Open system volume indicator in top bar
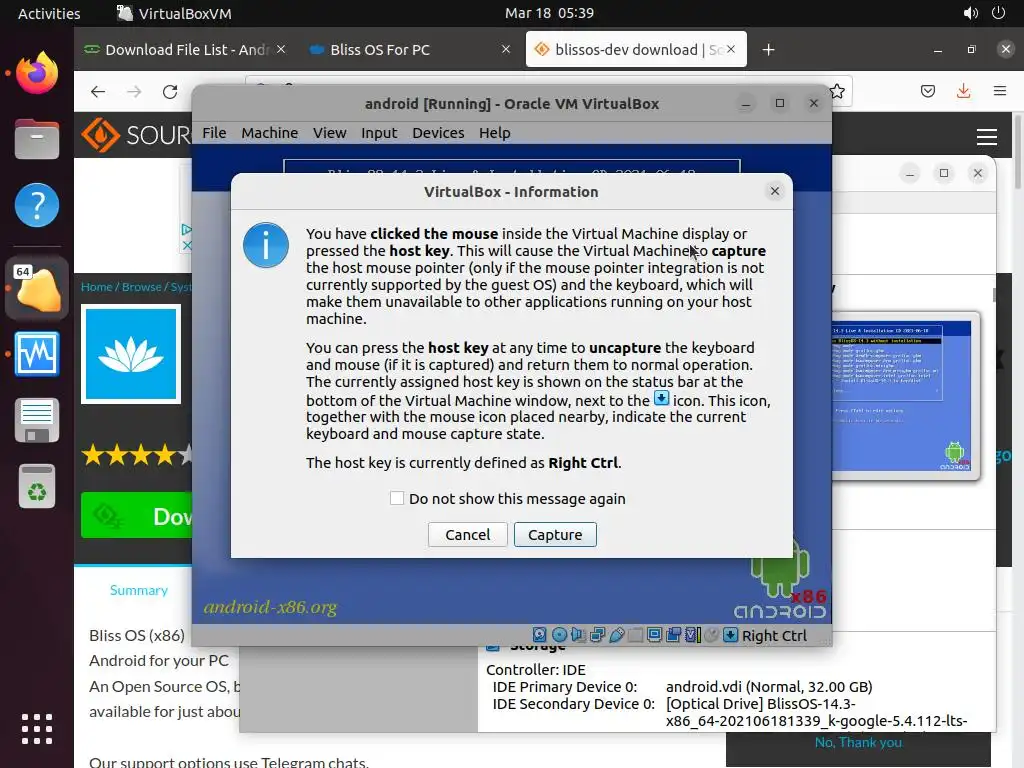The image size is (1024, 768). (970, 13)
